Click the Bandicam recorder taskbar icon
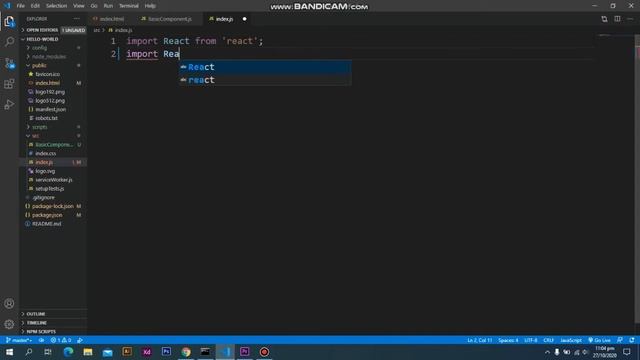Viewport: 640px width, 360px height. click(264, 352)
